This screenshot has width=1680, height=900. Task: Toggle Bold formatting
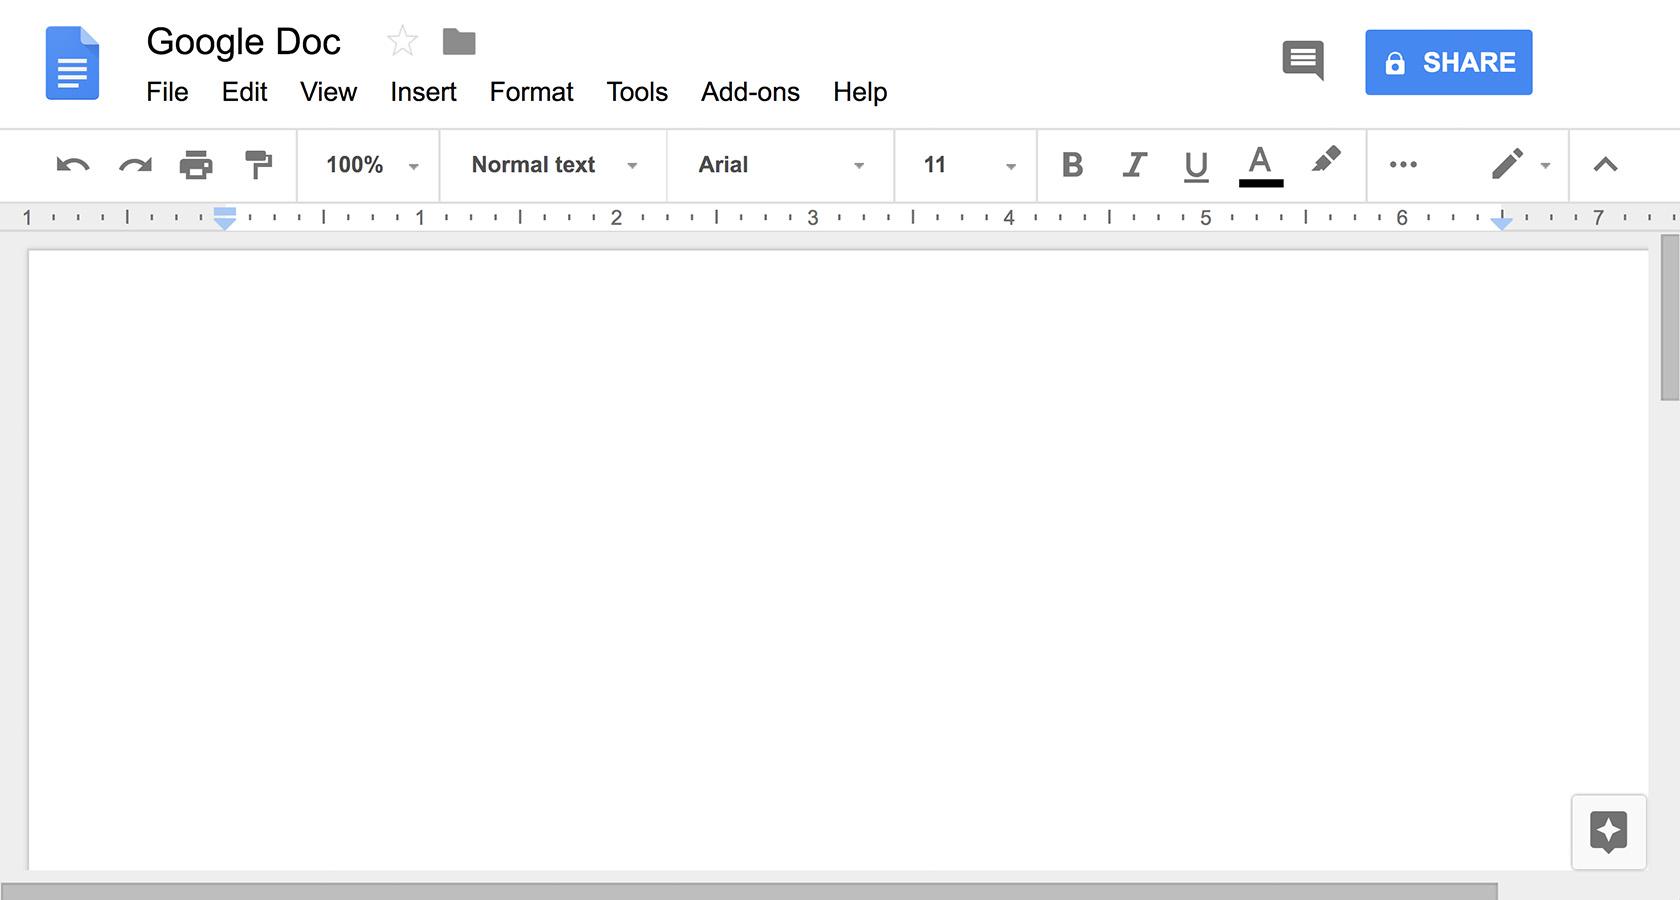(x=1072, y=165)
